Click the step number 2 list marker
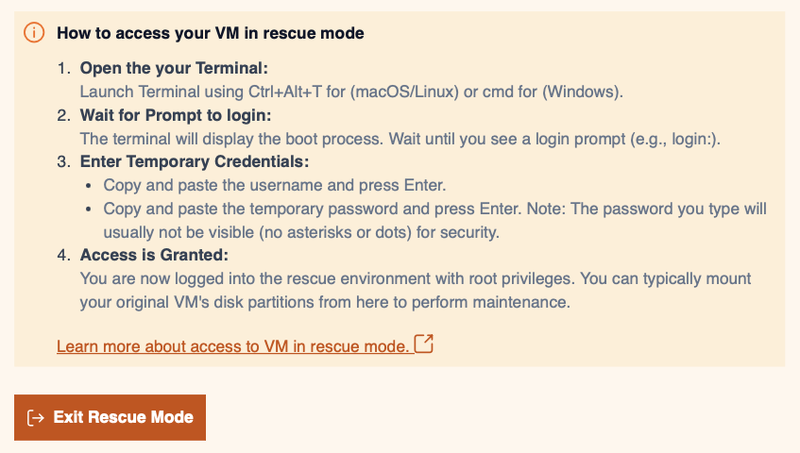800x453 pixels. 64,115
